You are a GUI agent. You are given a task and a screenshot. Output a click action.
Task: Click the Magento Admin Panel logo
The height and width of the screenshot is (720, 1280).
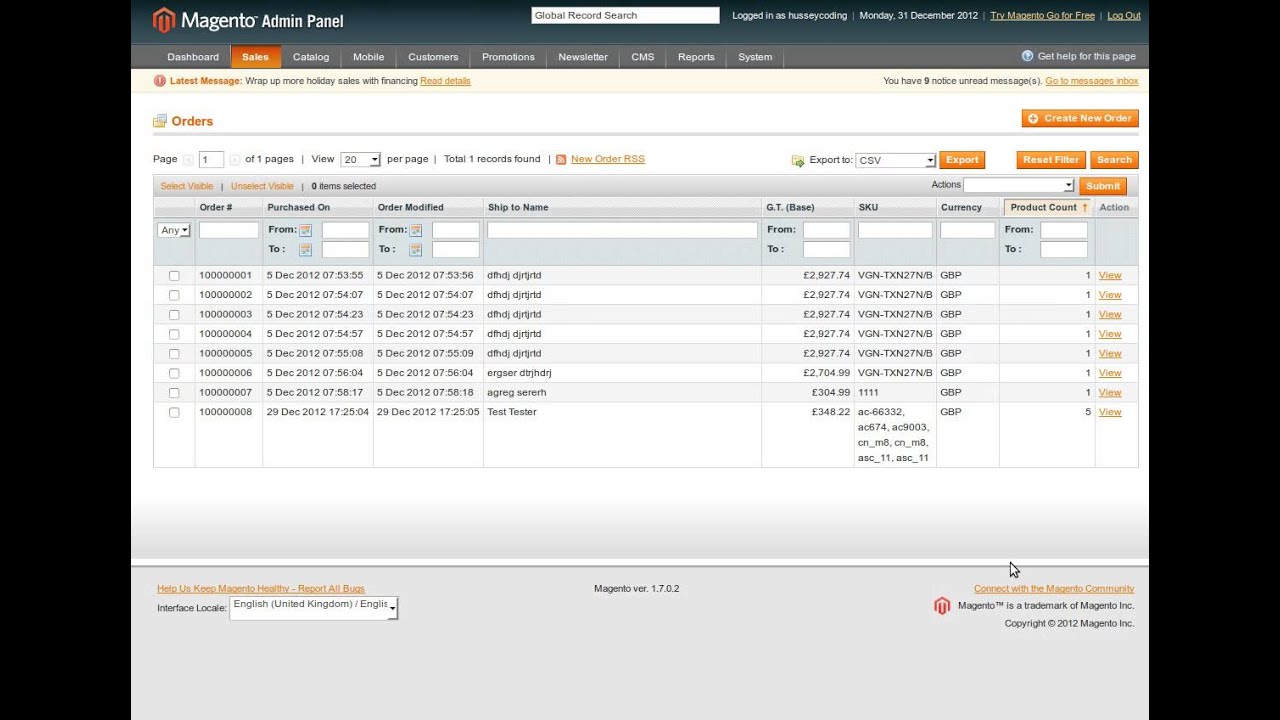[248, 20]
